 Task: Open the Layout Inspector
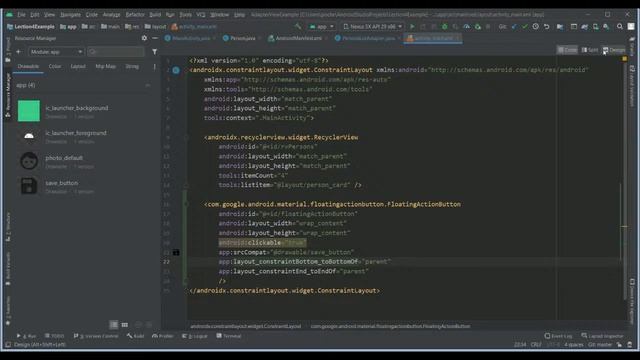click(x=602, y=336)
